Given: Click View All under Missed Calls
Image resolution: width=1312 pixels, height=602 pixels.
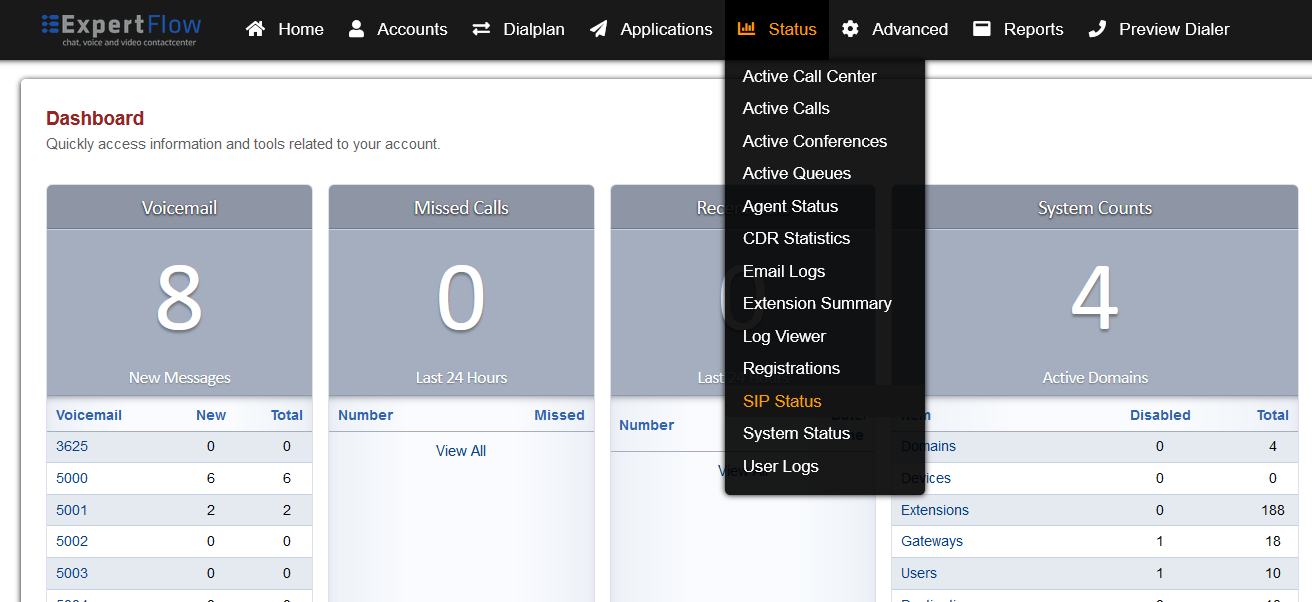Looking at the screenshot, I should tap(461, 451).
